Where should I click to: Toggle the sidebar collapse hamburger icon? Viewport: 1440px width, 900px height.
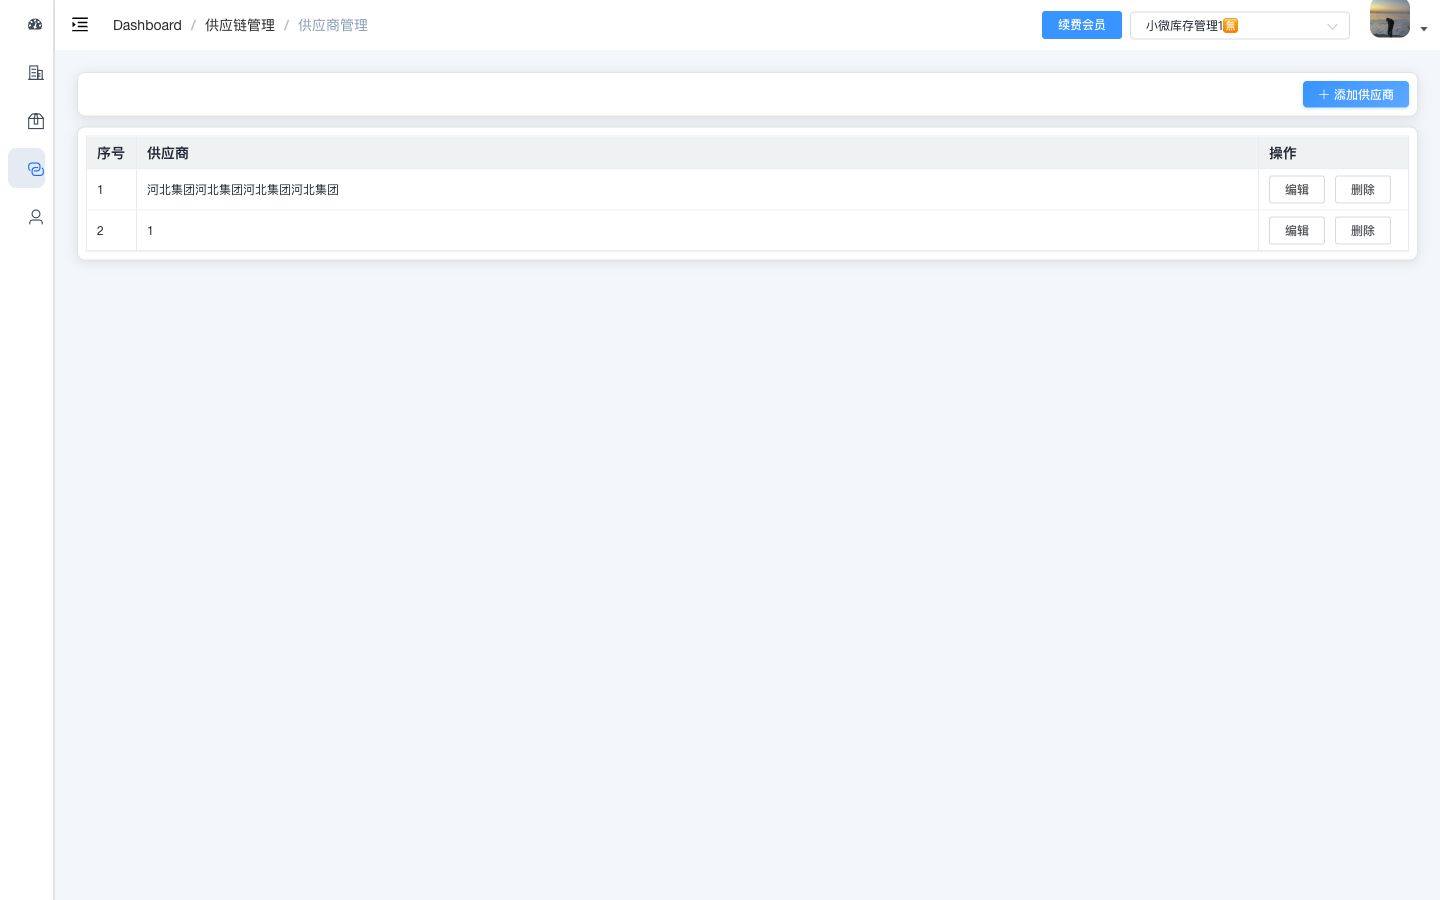tap(80, 25)
